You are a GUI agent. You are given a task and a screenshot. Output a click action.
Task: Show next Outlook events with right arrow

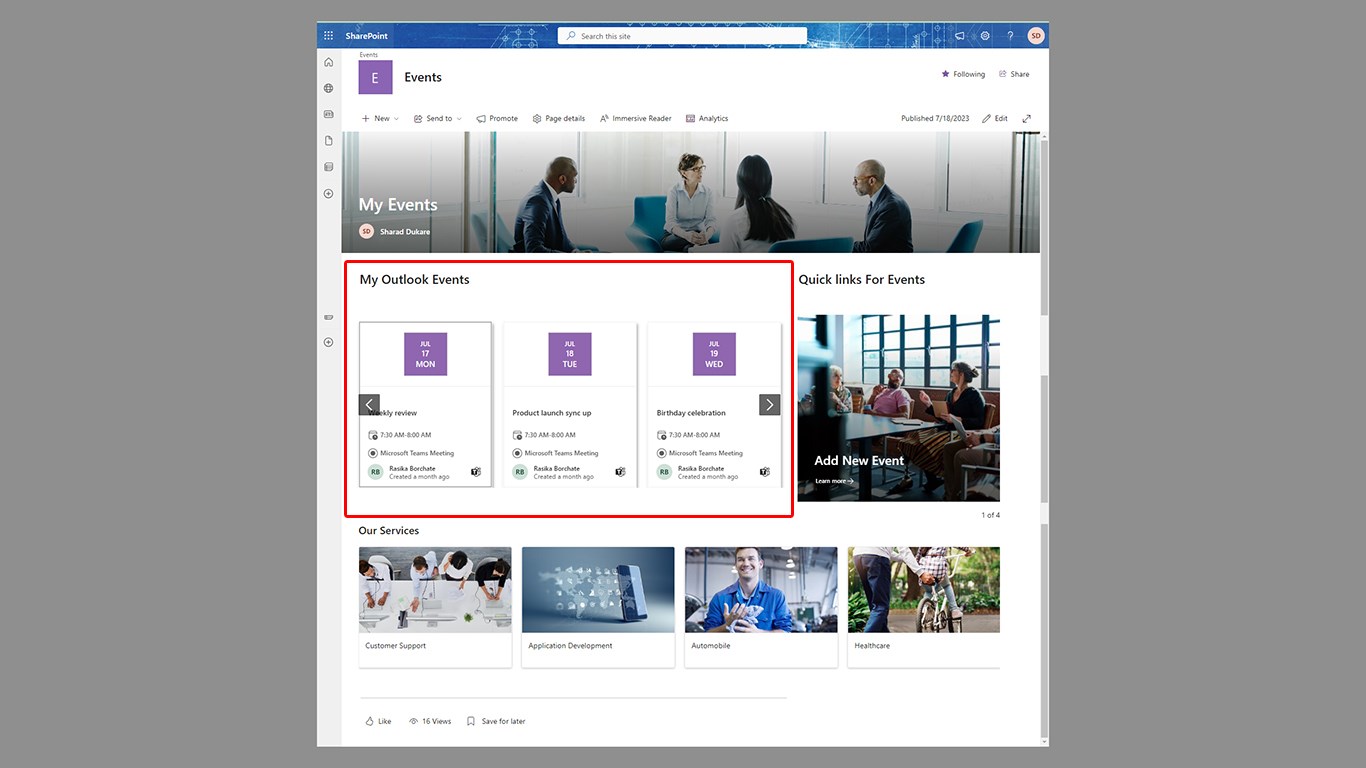(769, 404)
